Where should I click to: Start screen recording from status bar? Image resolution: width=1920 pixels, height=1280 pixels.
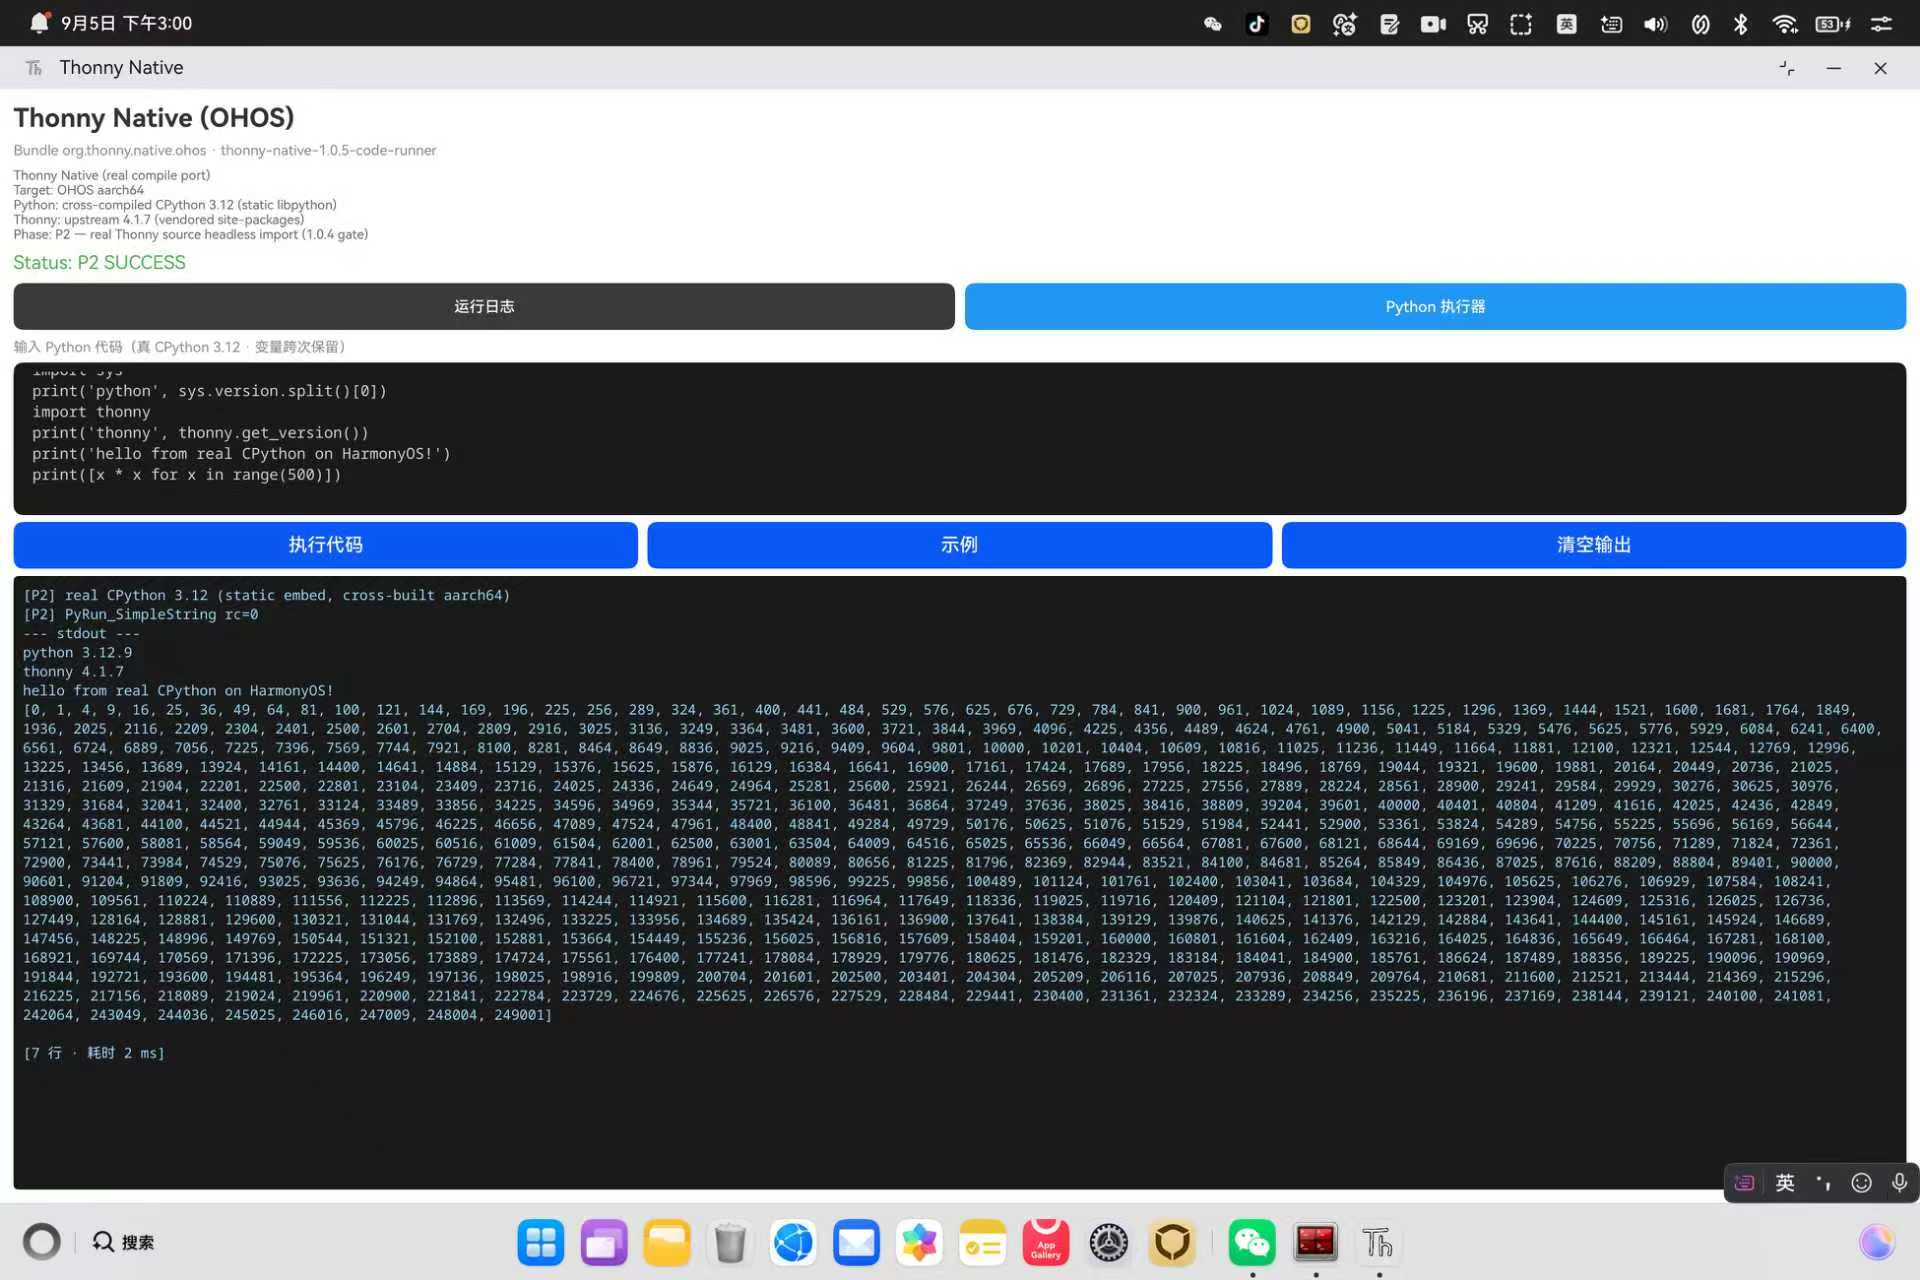point(1433,24)
